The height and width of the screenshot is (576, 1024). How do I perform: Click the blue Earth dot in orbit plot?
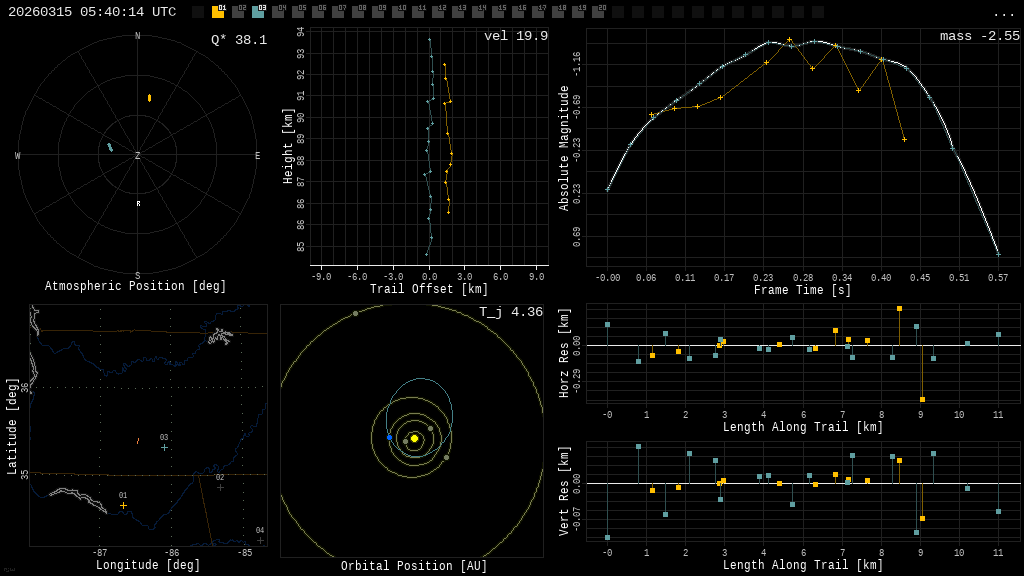coord(390,437)
